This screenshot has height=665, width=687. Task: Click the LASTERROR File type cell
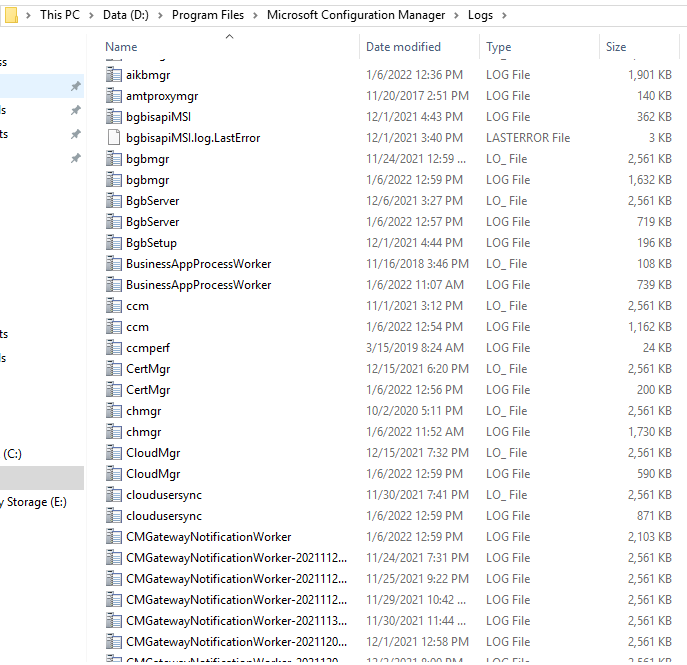pyautogui.click(x=528, y=138)
